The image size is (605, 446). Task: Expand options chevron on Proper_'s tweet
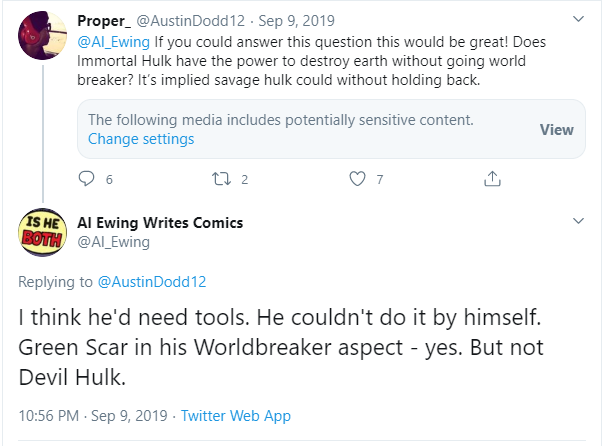pyautogui.click(x=578, y=19)
